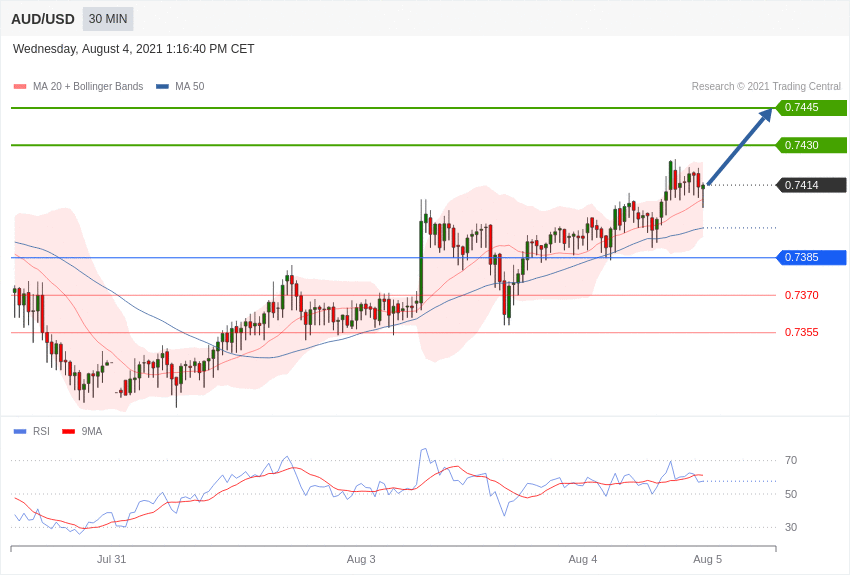
Task: Click the RSI legend label
Action: click(41, 432)
